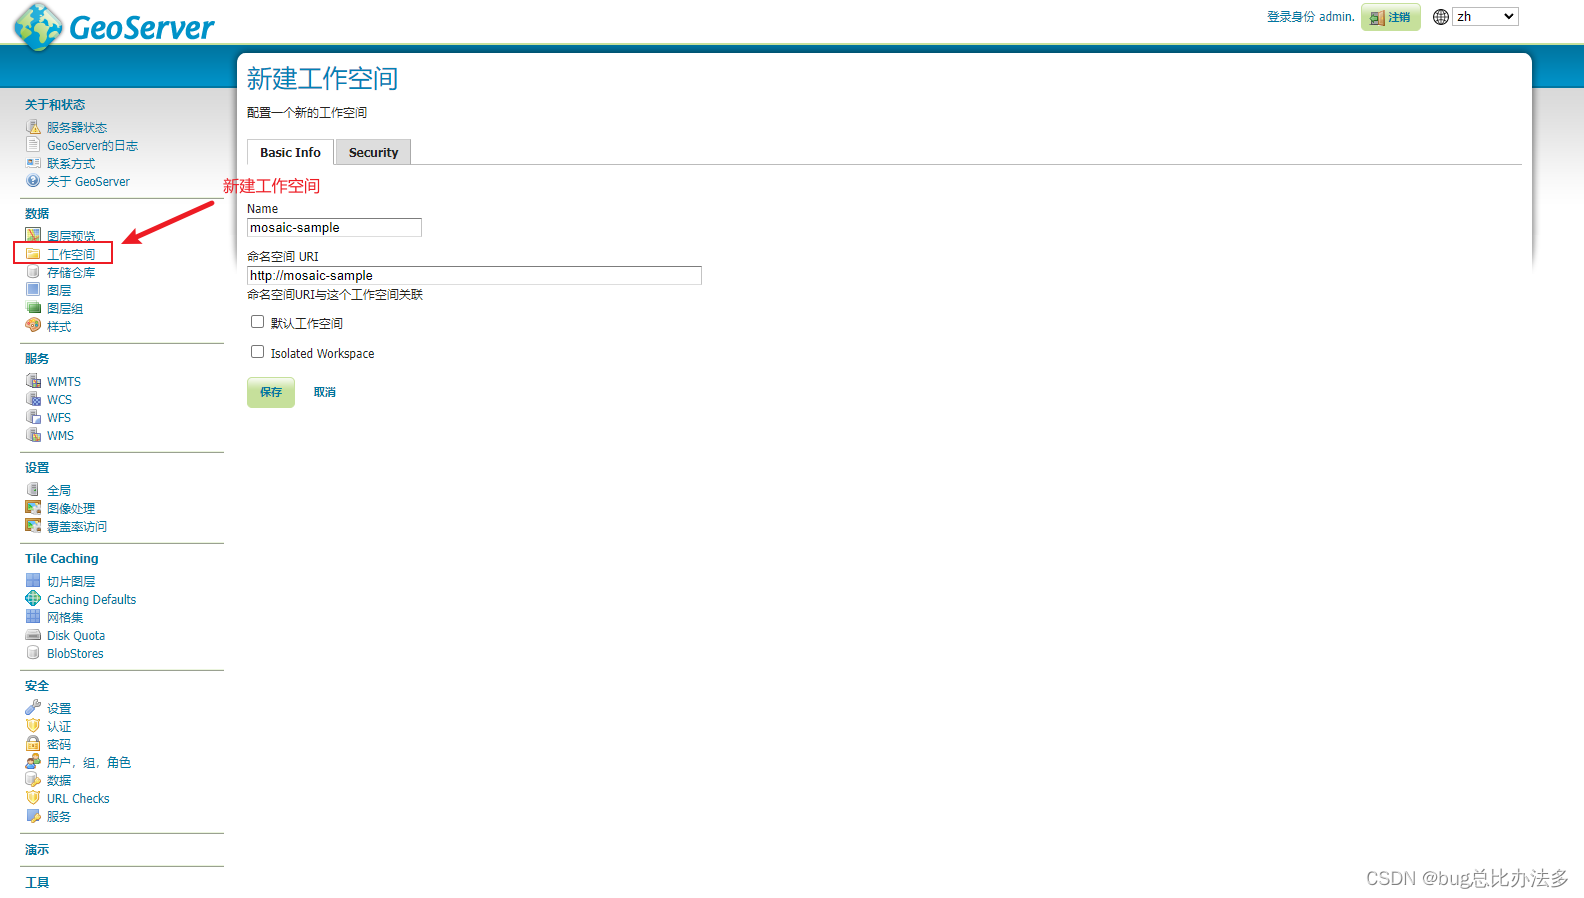Click the URL Checks shield icon
Viewport: 1584px width, 898px height.
[x=33, y=798]
